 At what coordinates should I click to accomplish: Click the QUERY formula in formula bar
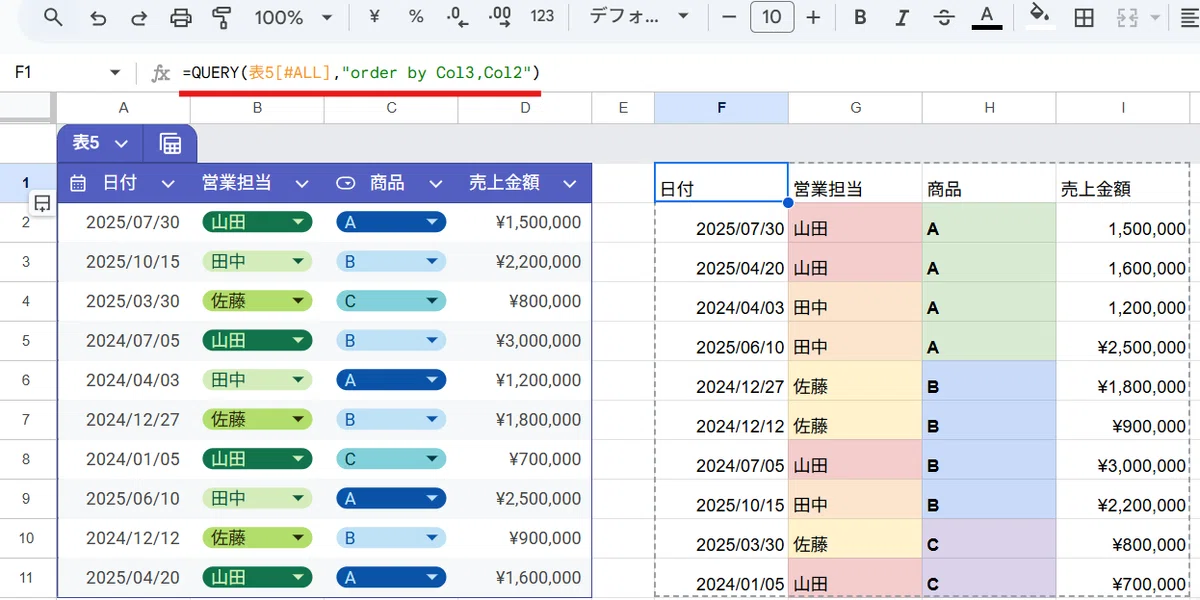tap(361, 73)
